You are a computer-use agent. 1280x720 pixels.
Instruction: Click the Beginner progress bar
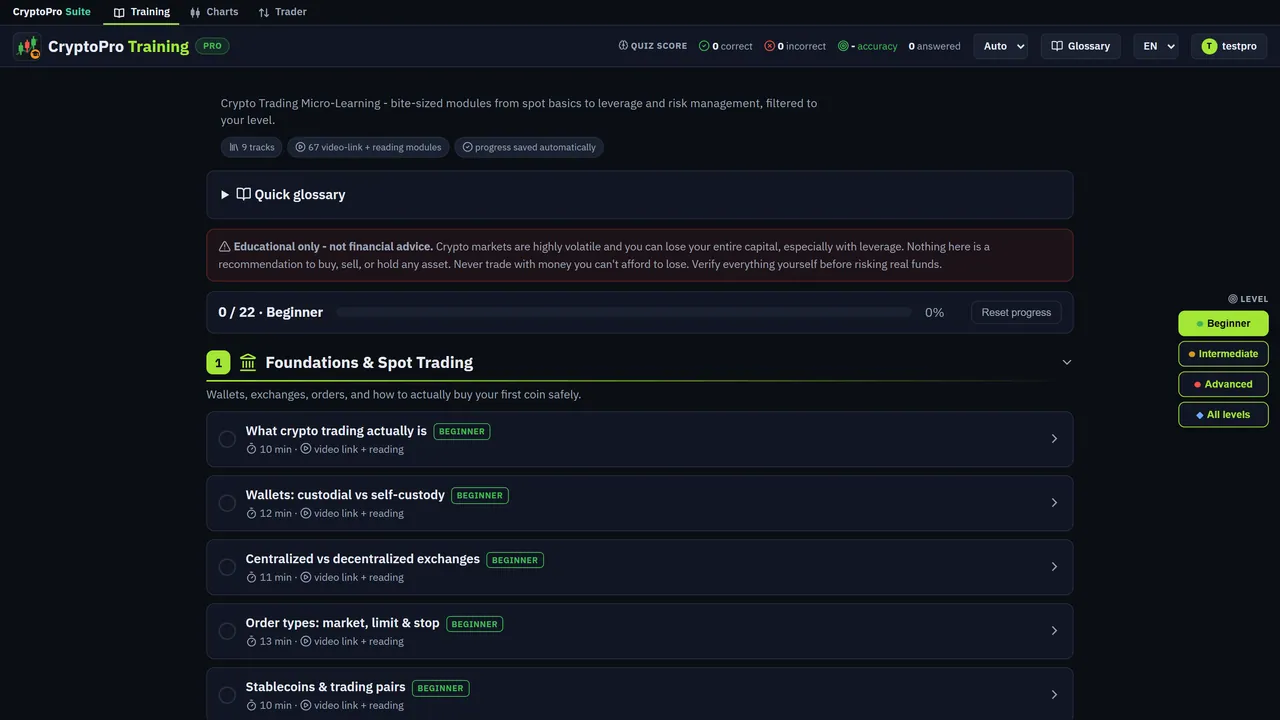[x=624, y=312]
